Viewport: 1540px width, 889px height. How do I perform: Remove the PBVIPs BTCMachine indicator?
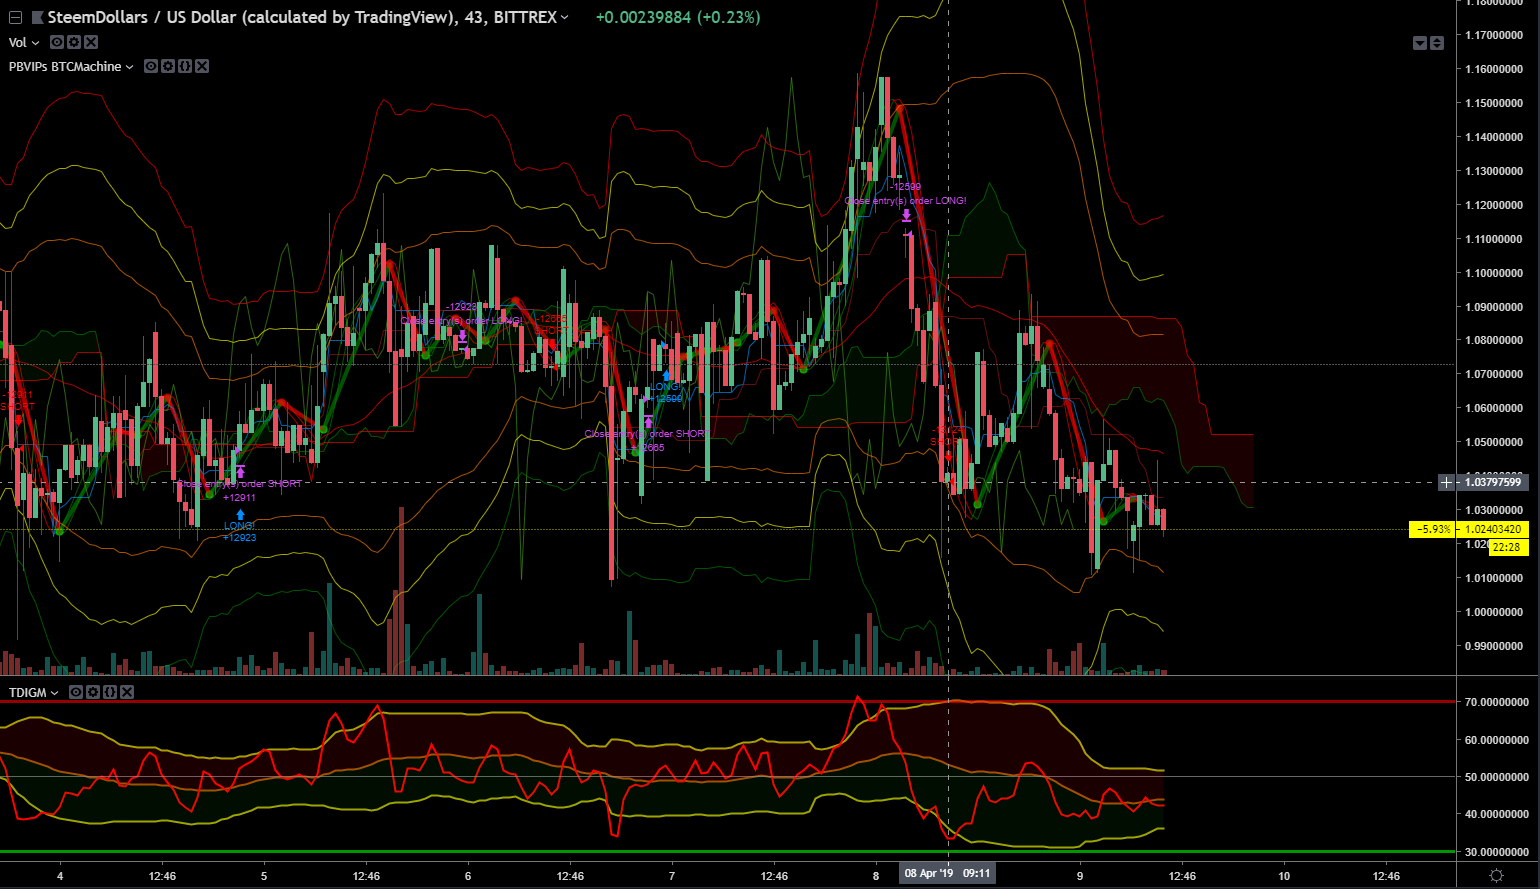click(202, 66)
